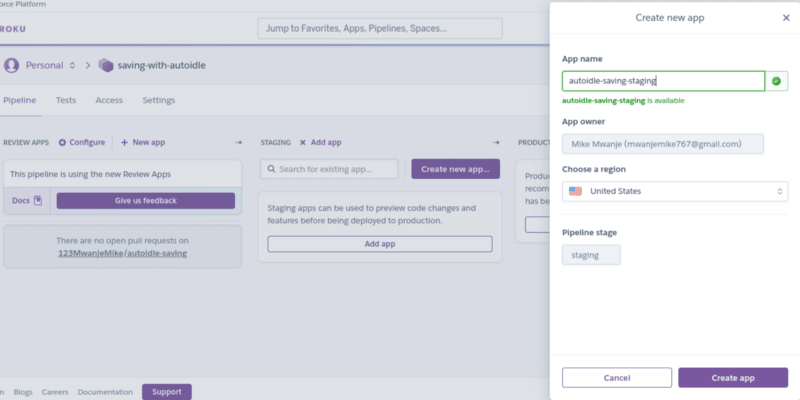Click the Docs document icon
800x400 pixels.
38,200
